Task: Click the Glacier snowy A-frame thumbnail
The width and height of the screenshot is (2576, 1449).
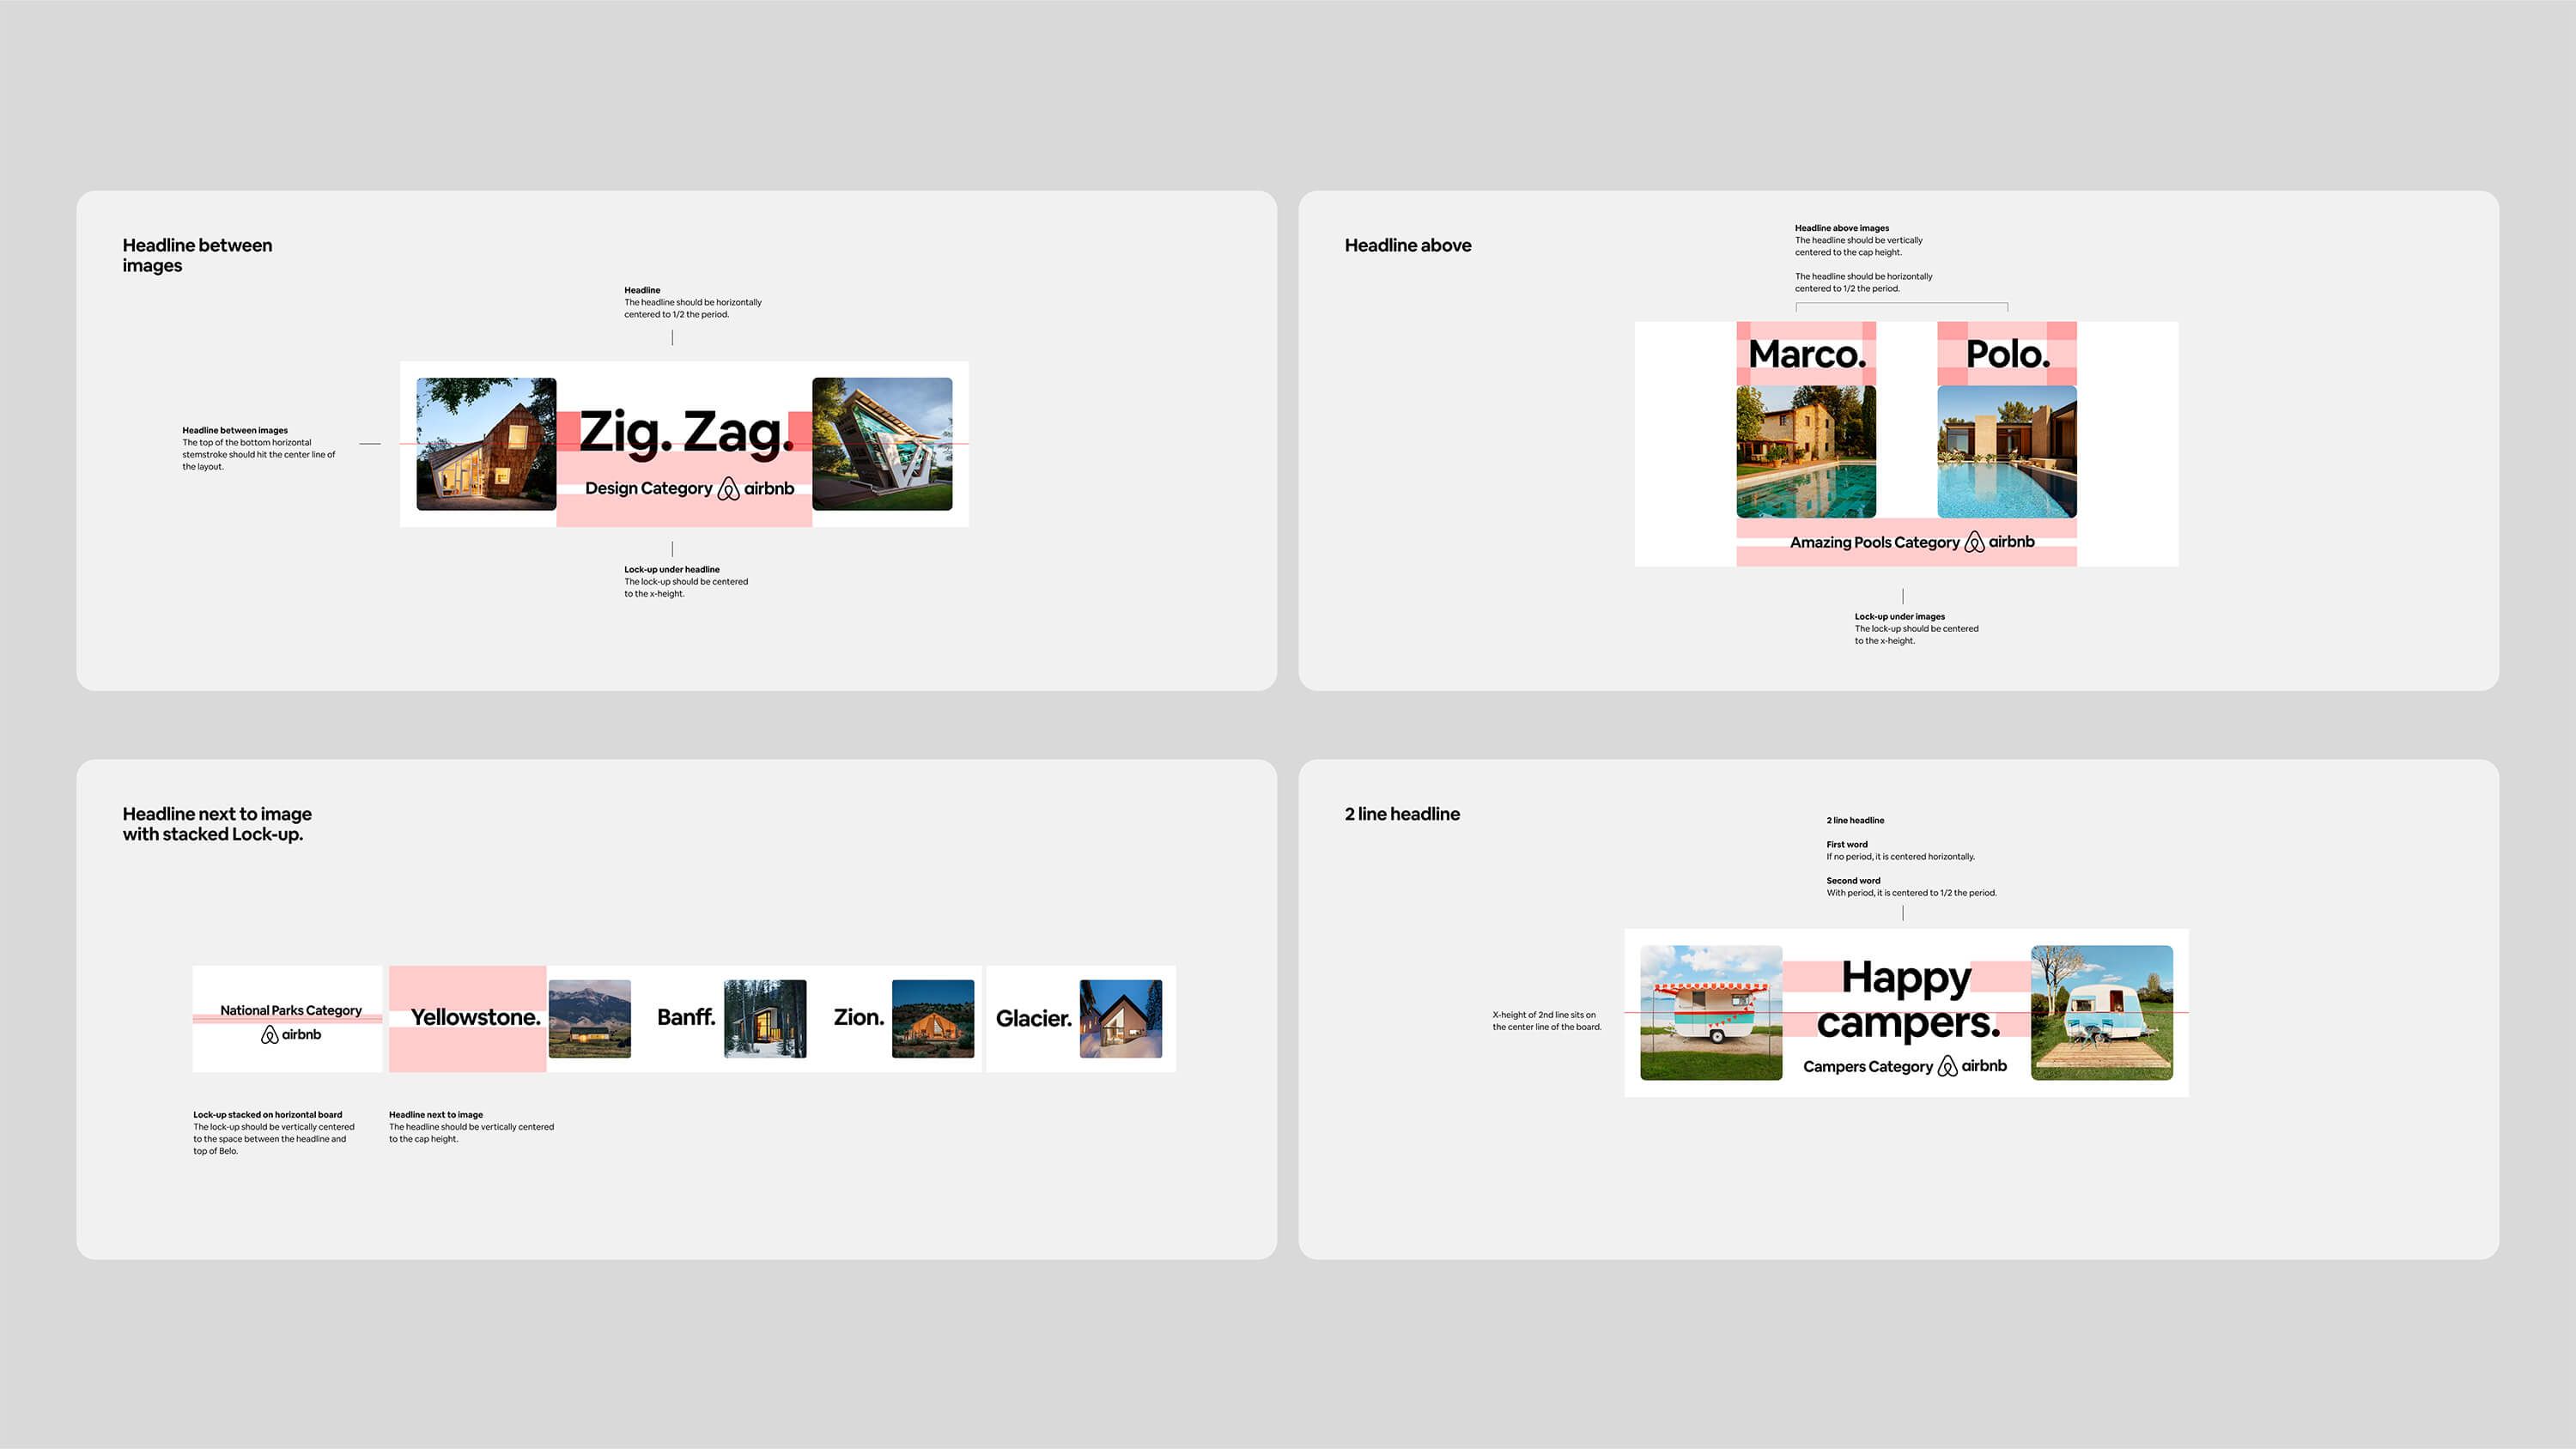Action: point(1120,1018)
